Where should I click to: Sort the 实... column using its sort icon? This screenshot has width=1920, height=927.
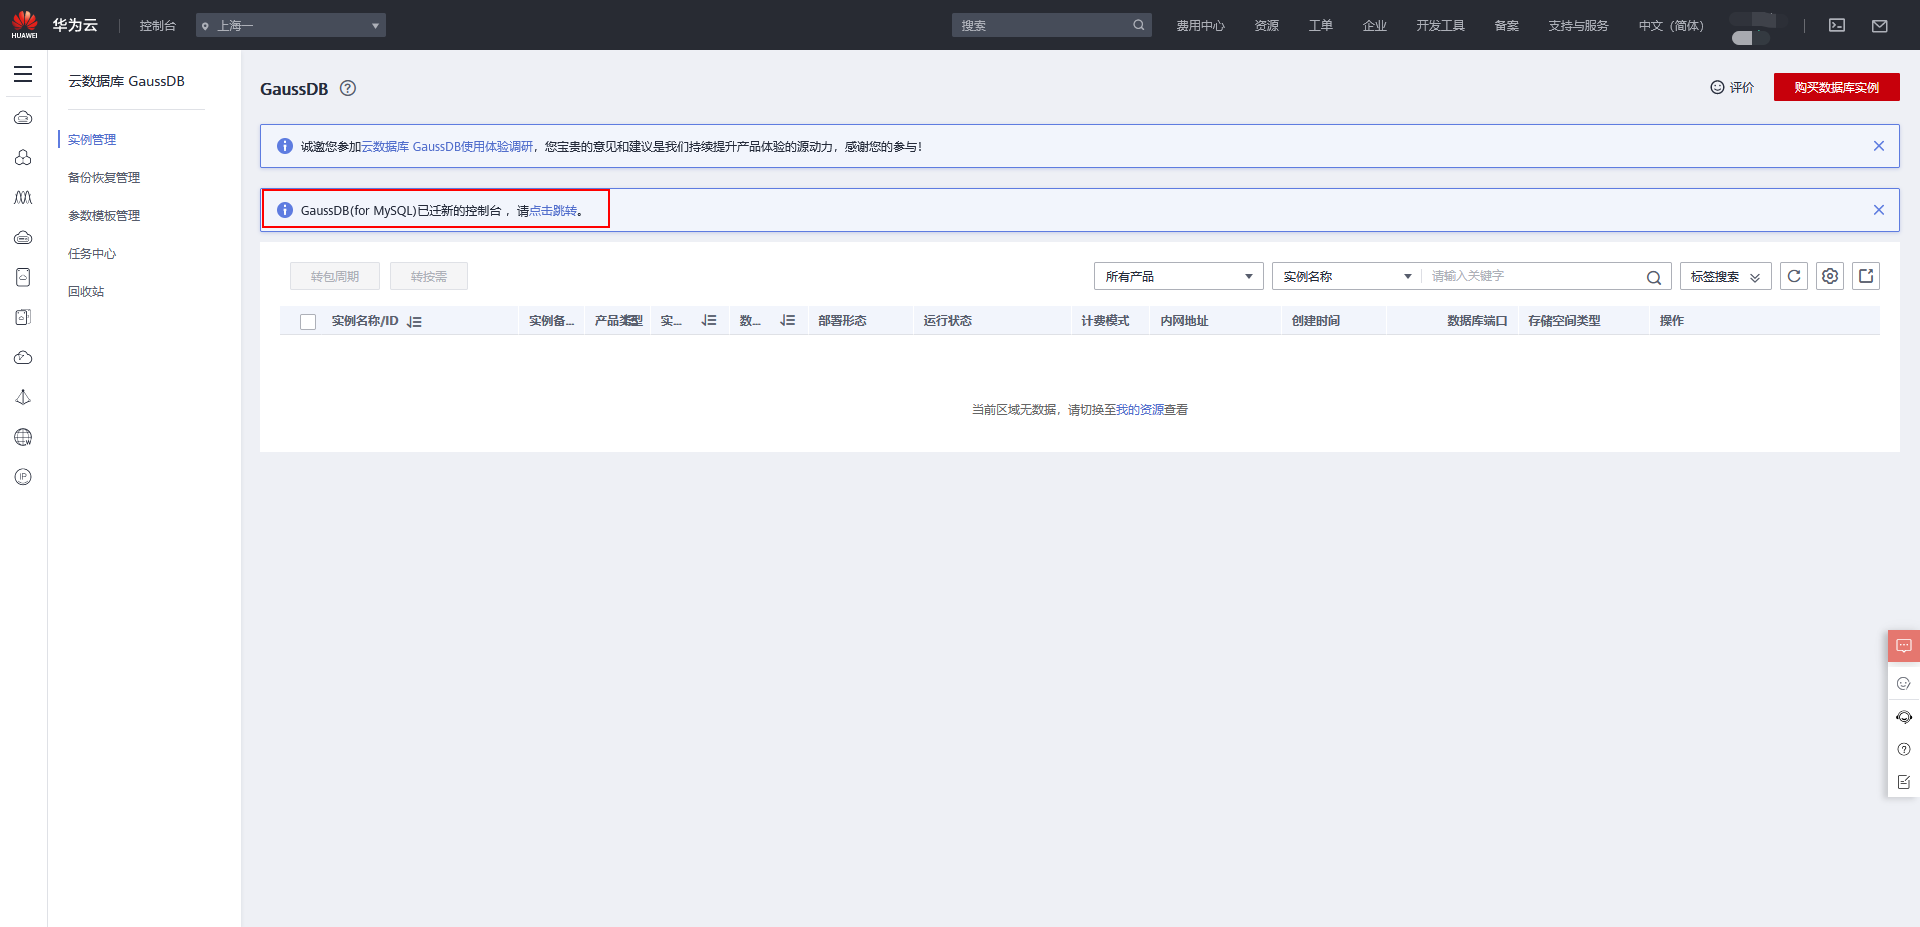click(x=709, y=321)
